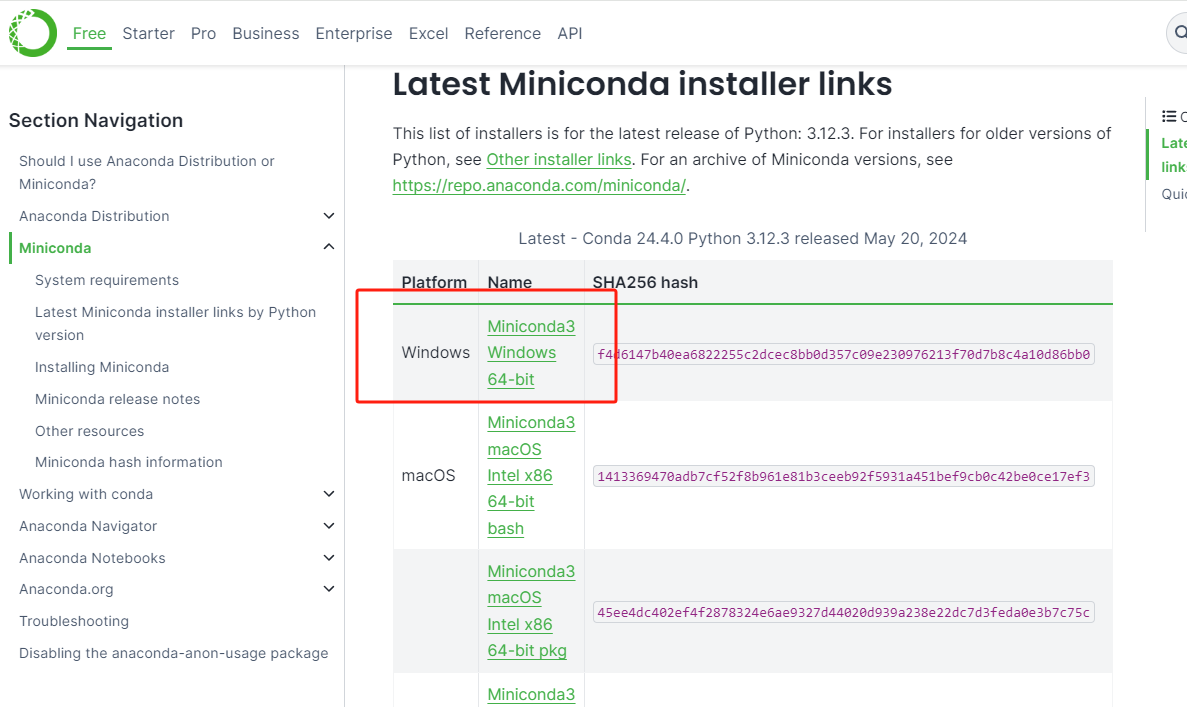Click the Anaconda logo in the header

pos(31,32)
